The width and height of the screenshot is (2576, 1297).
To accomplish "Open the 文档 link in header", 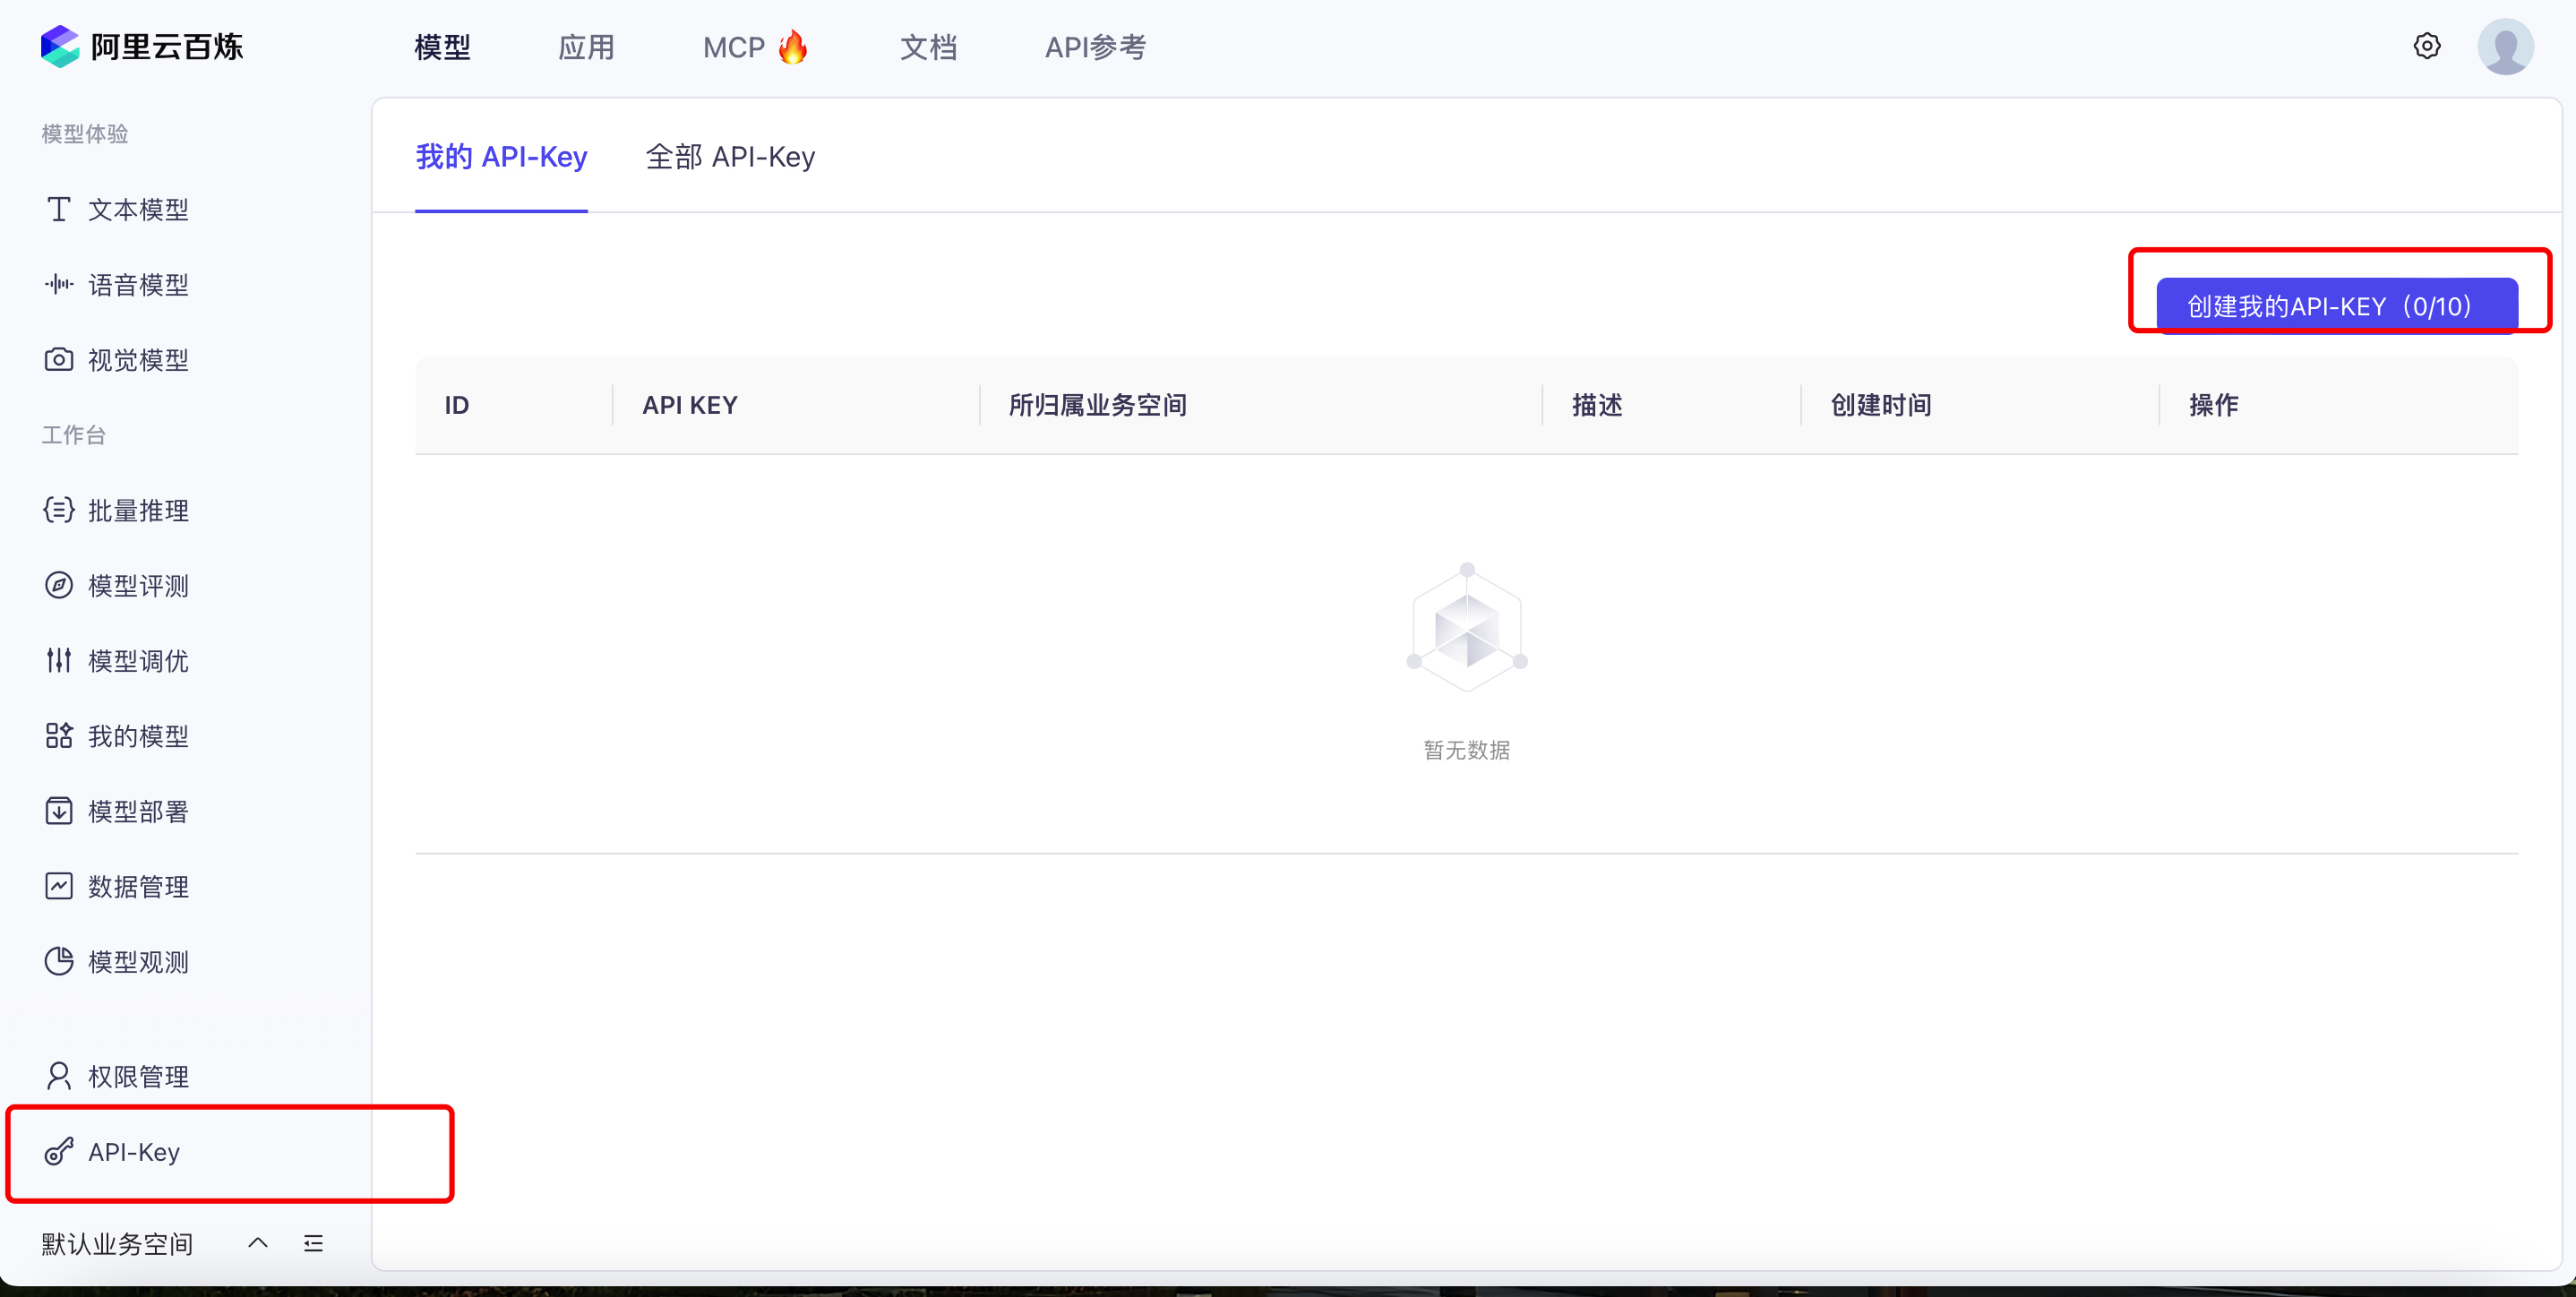I will point(927,47).
